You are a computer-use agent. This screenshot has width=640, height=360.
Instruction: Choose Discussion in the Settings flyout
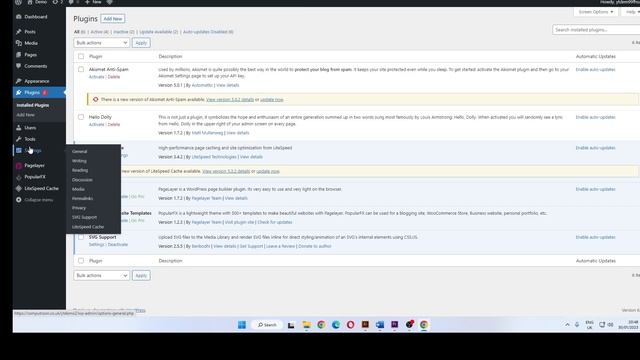click(82, 180)
